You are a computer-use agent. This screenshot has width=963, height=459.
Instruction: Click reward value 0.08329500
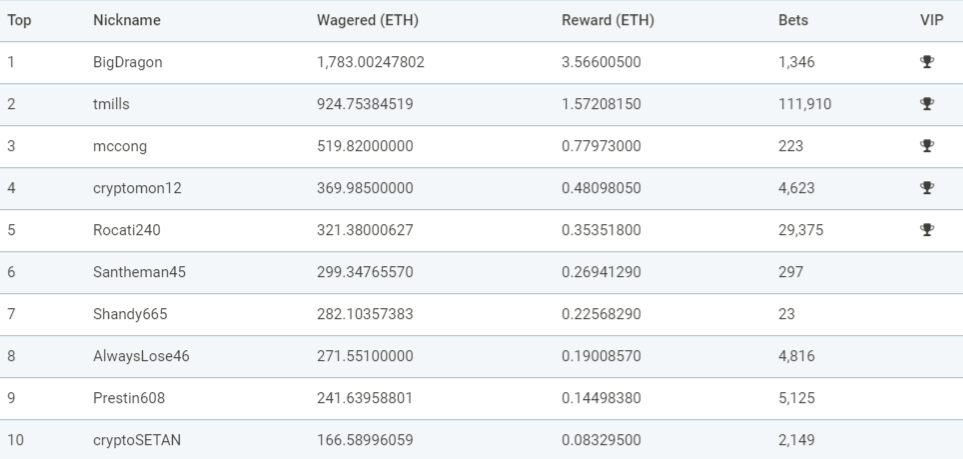[601, 440]
